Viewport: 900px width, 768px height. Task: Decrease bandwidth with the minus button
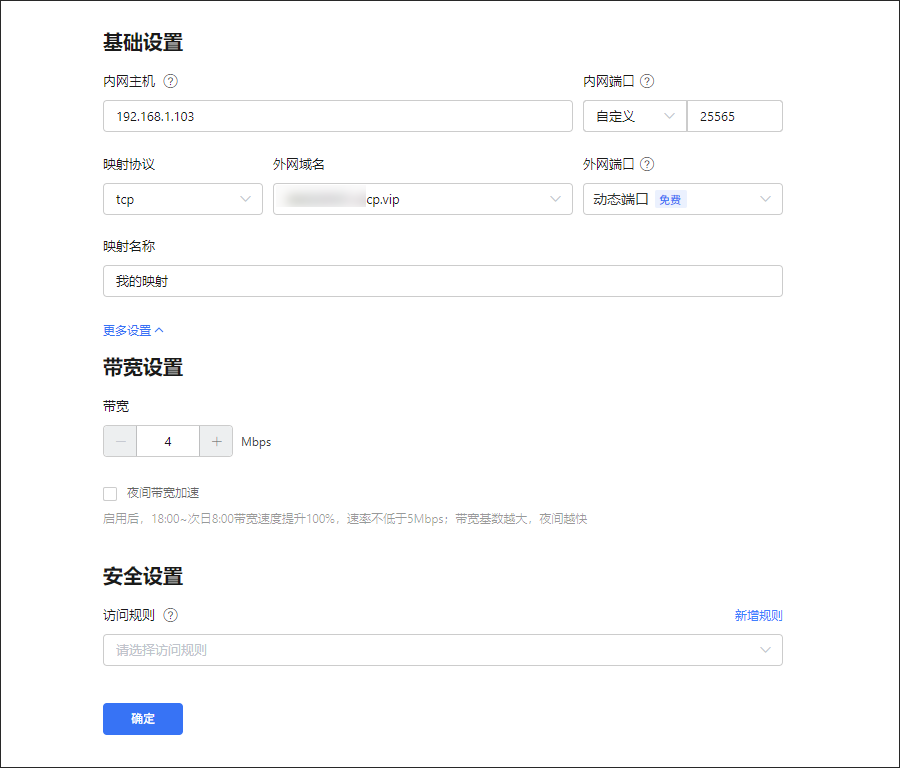point(120,441)
